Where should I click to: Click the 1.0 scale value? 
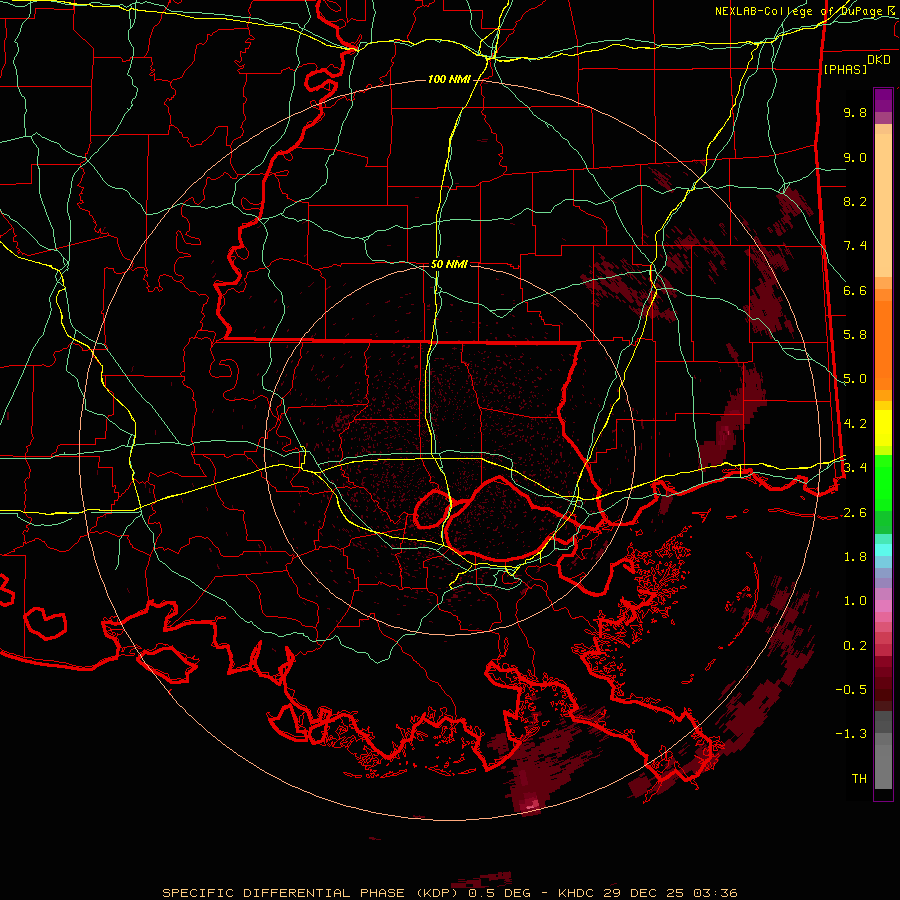tap(855, 601)
